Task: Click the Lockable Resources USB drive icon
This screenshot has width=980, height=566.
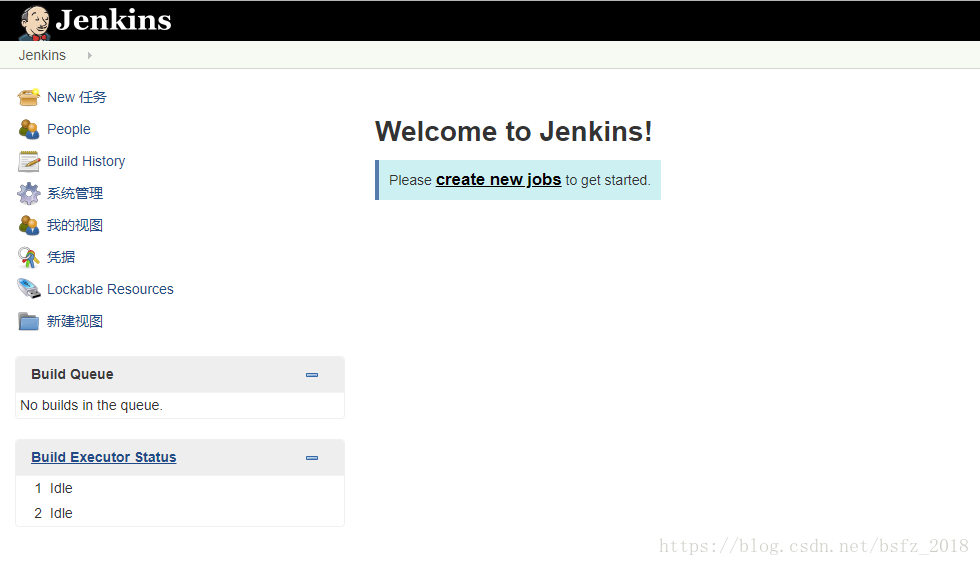Action: coord(29,289)
